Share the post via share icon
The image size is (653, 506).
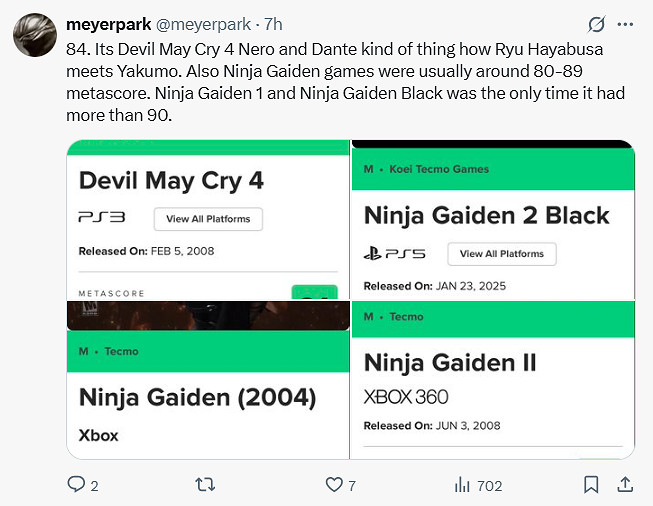[x=625, y=485]
